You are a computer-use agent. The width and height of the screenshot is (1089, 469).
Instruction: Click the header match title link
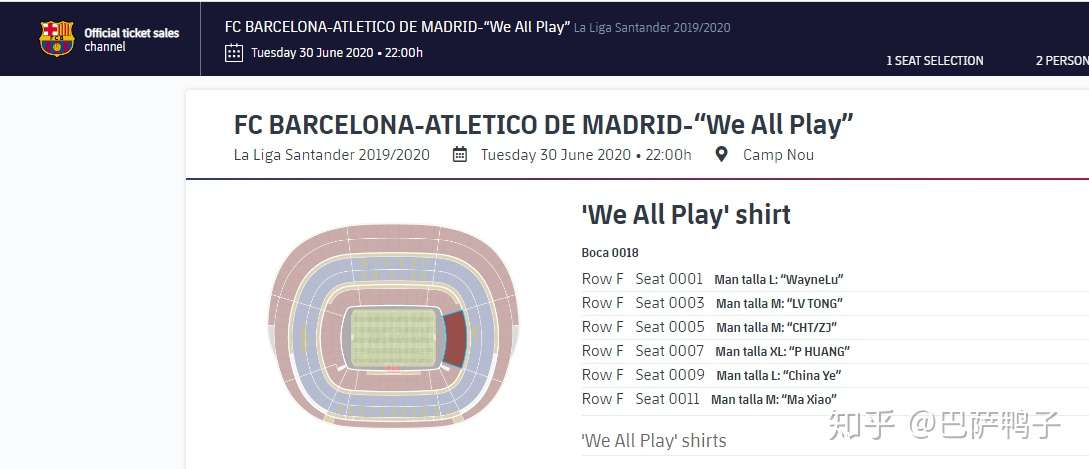tap(397, 27)
